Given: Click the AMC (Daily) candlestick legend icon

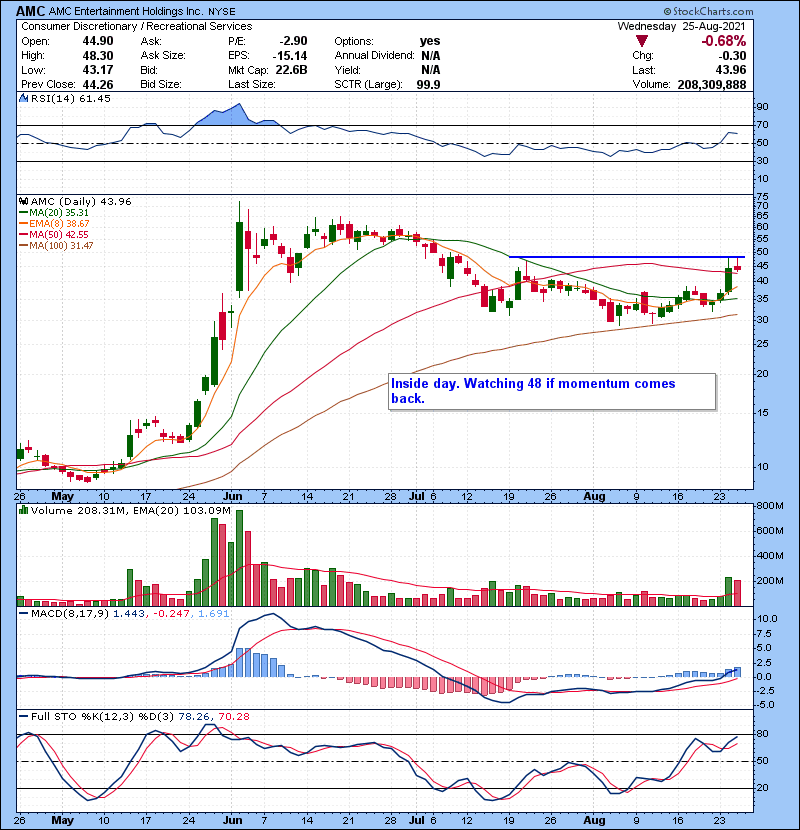Looking at the screenshot, I should pyautogui.click(x=23, y=201).
